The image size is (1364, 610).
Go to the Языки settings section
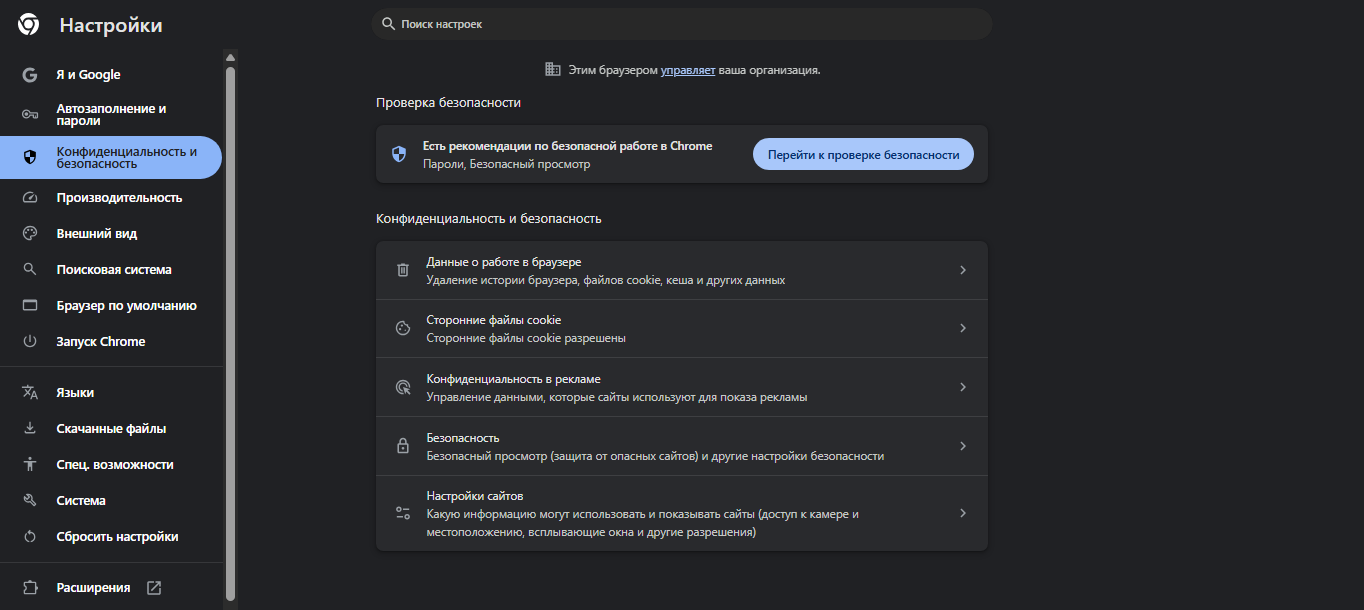[75, 393]
